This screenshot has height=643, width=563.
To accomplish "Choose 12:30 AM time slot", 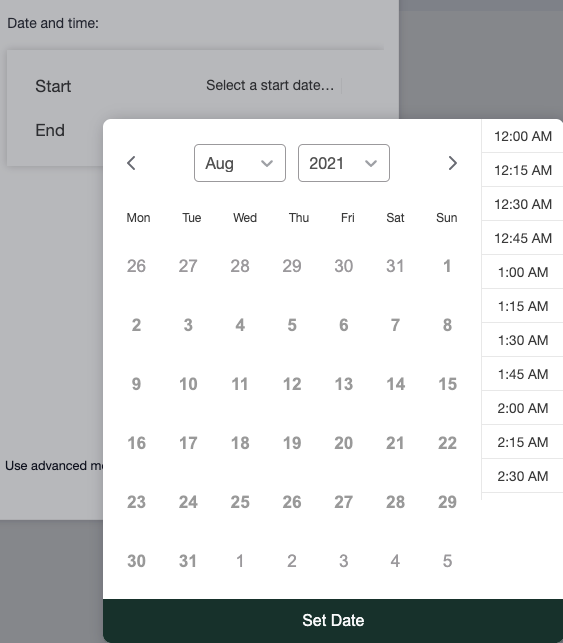I will point(522,204).
